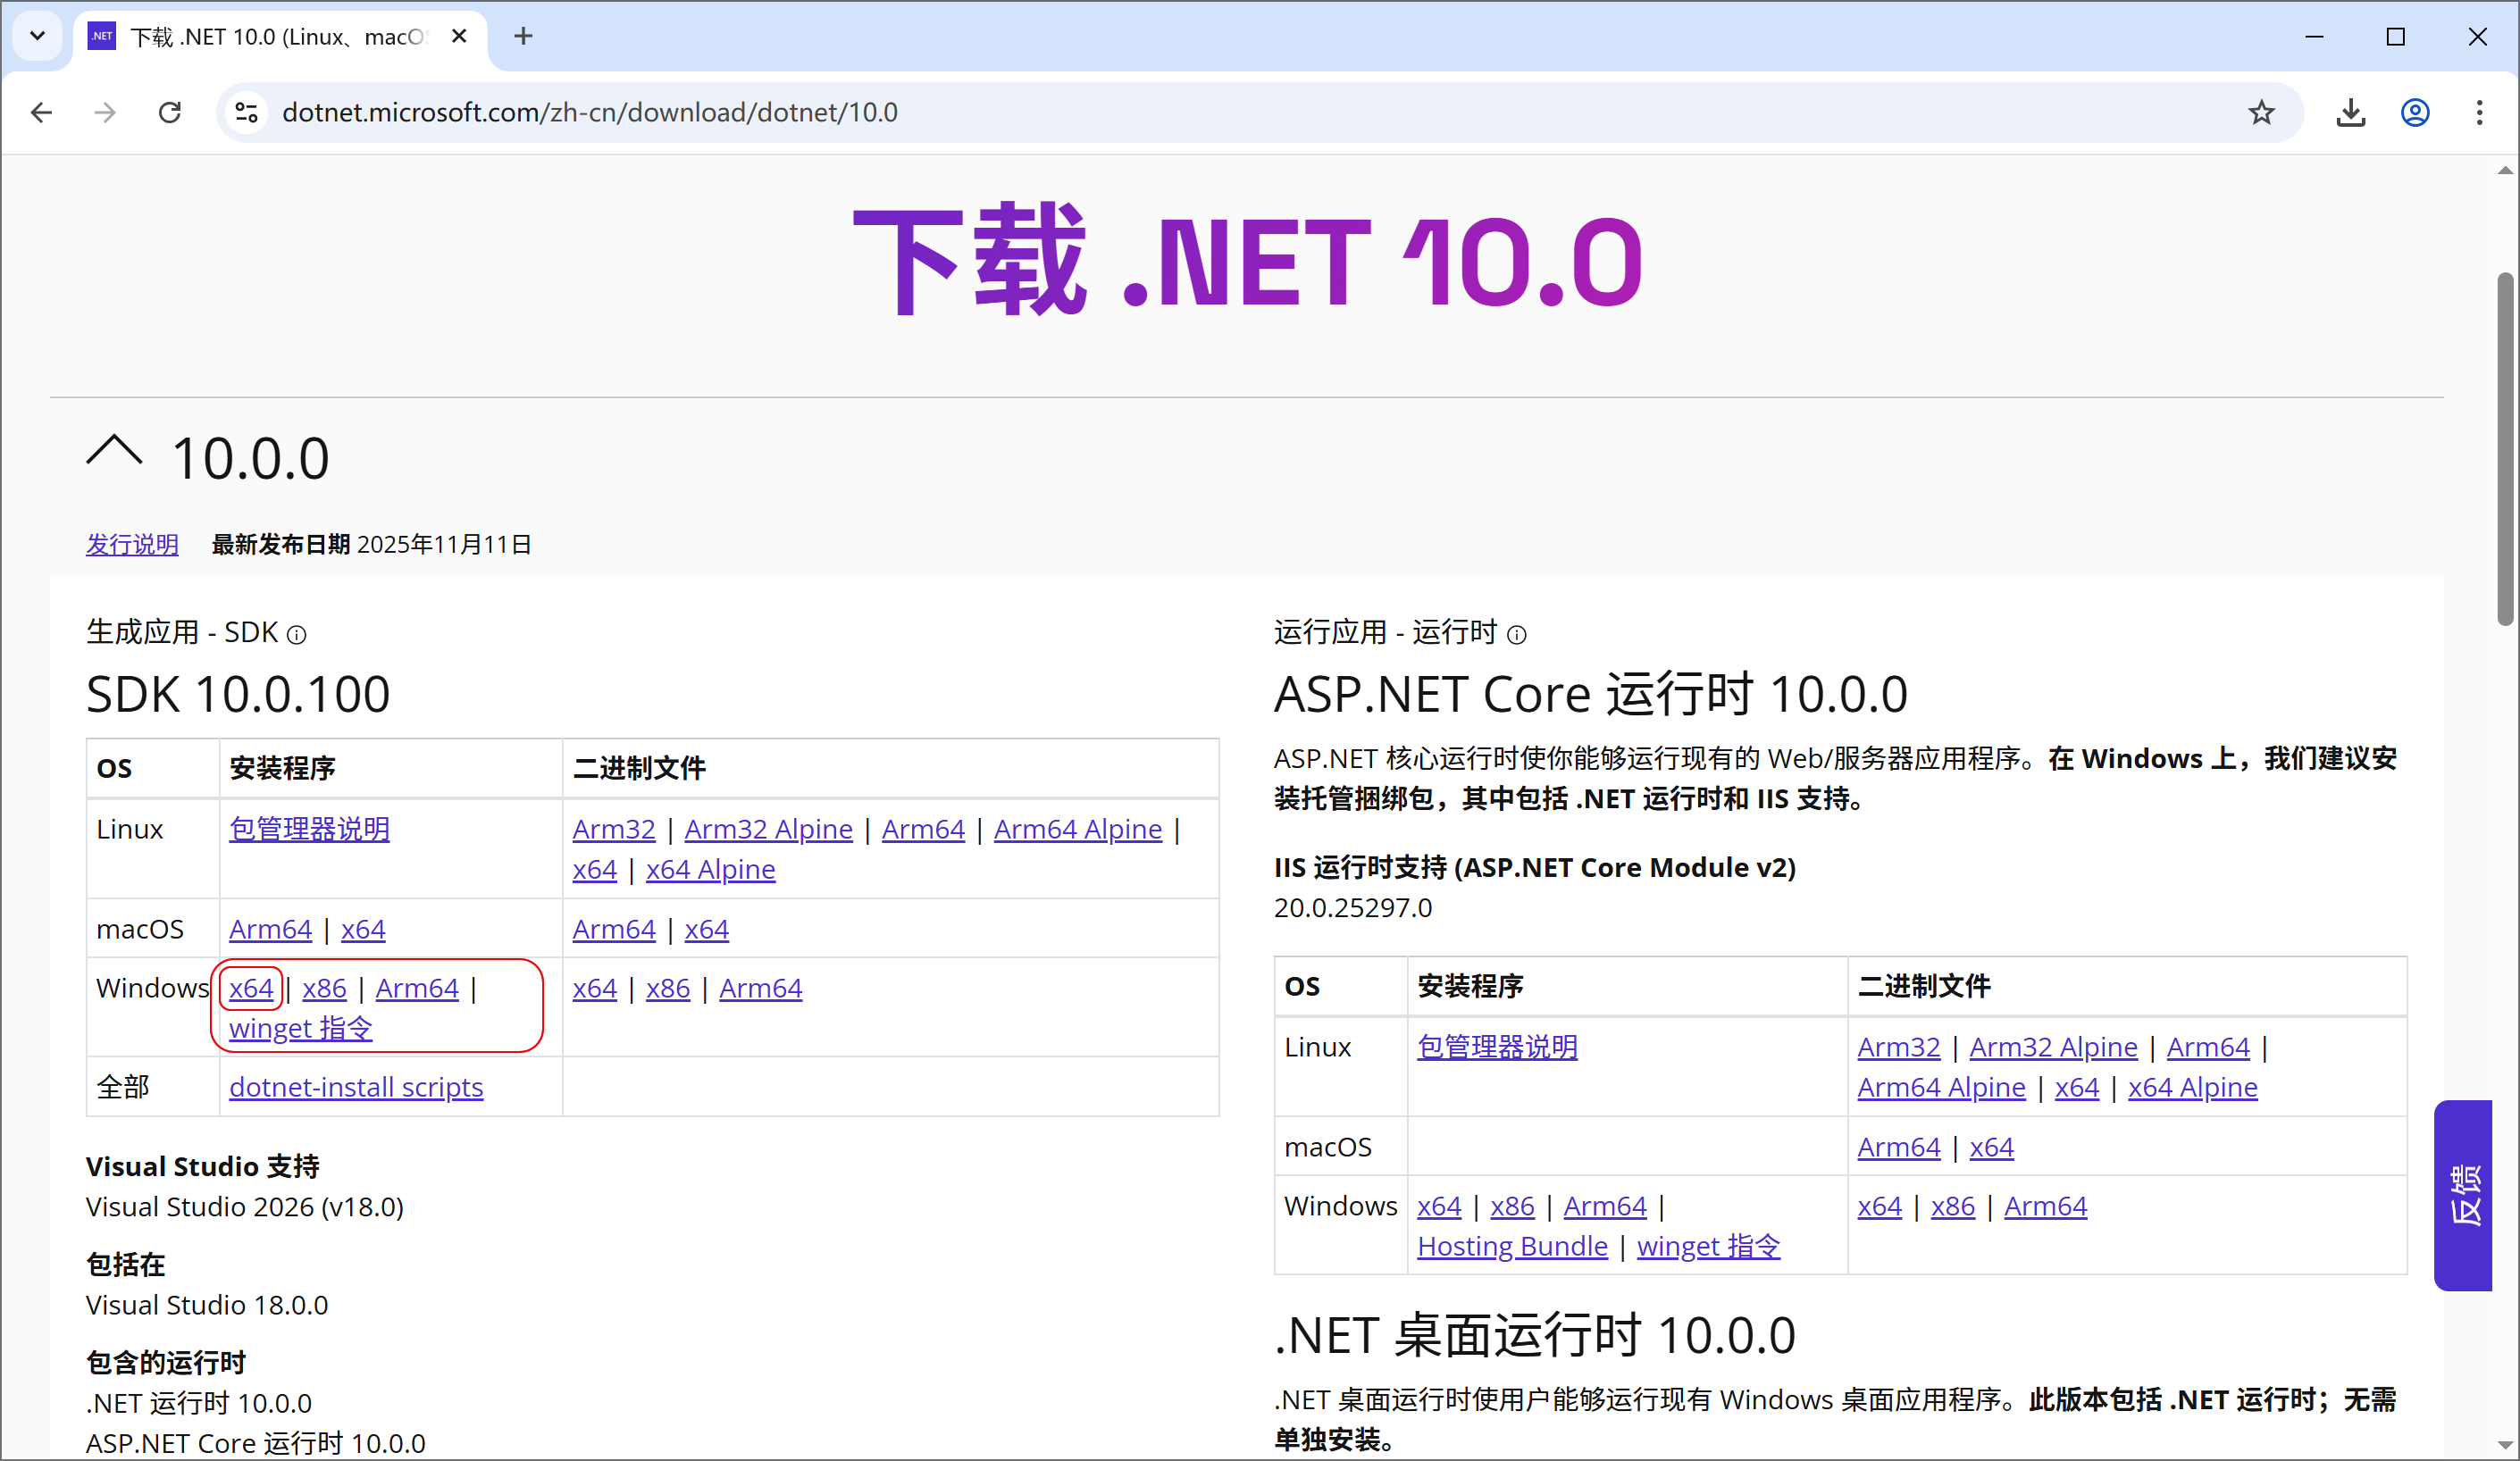Bookmark page using the star icon
This screenshot has width=2520, height=1461.
pos(2261,112)
